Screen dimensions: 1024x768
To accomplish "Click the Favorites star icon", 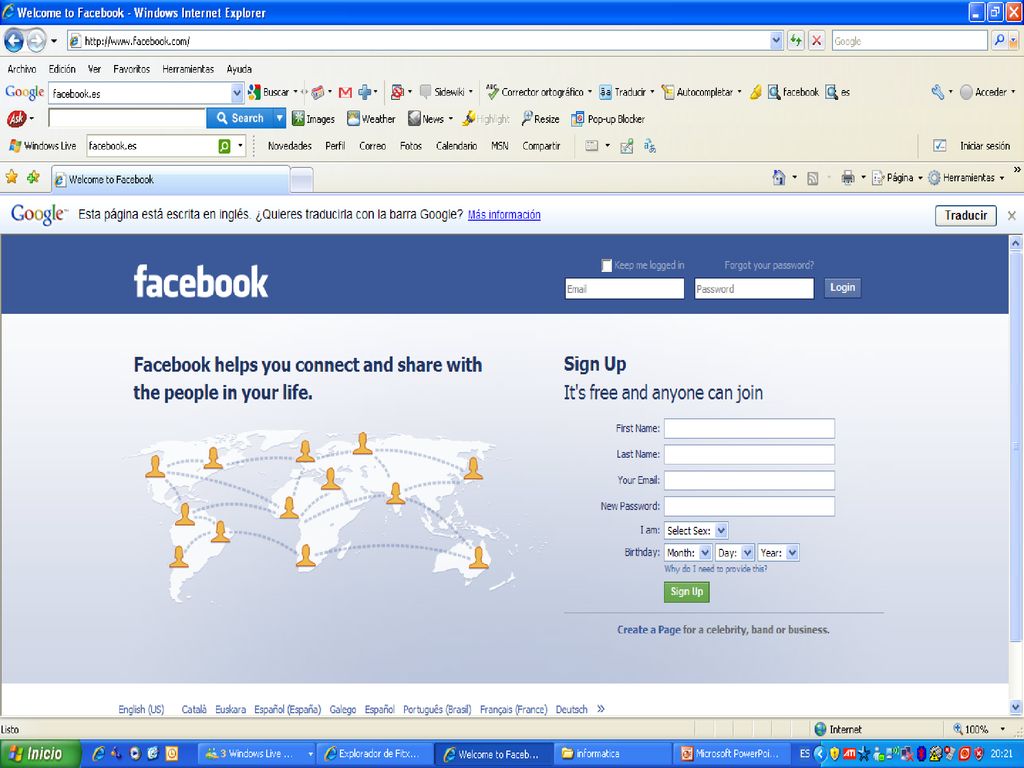I will tap(11, 177).
